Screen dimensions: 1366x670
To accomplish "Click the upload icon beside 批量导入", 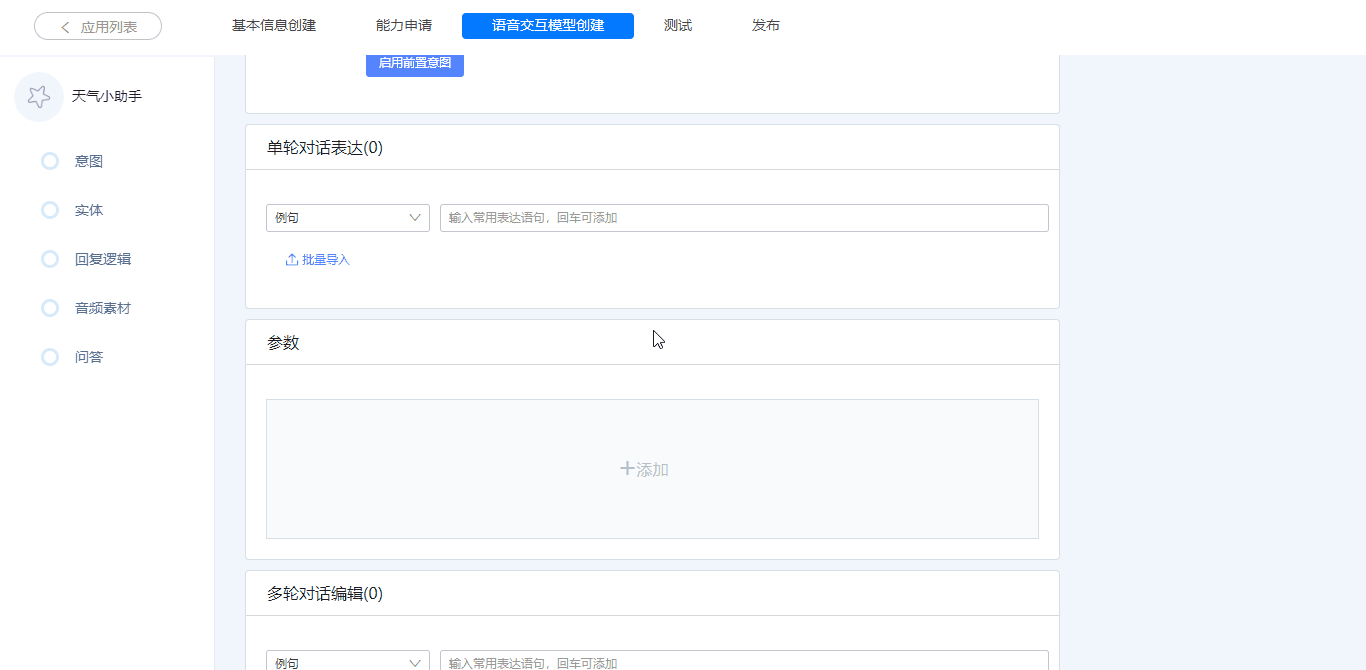I will [292, 260].
